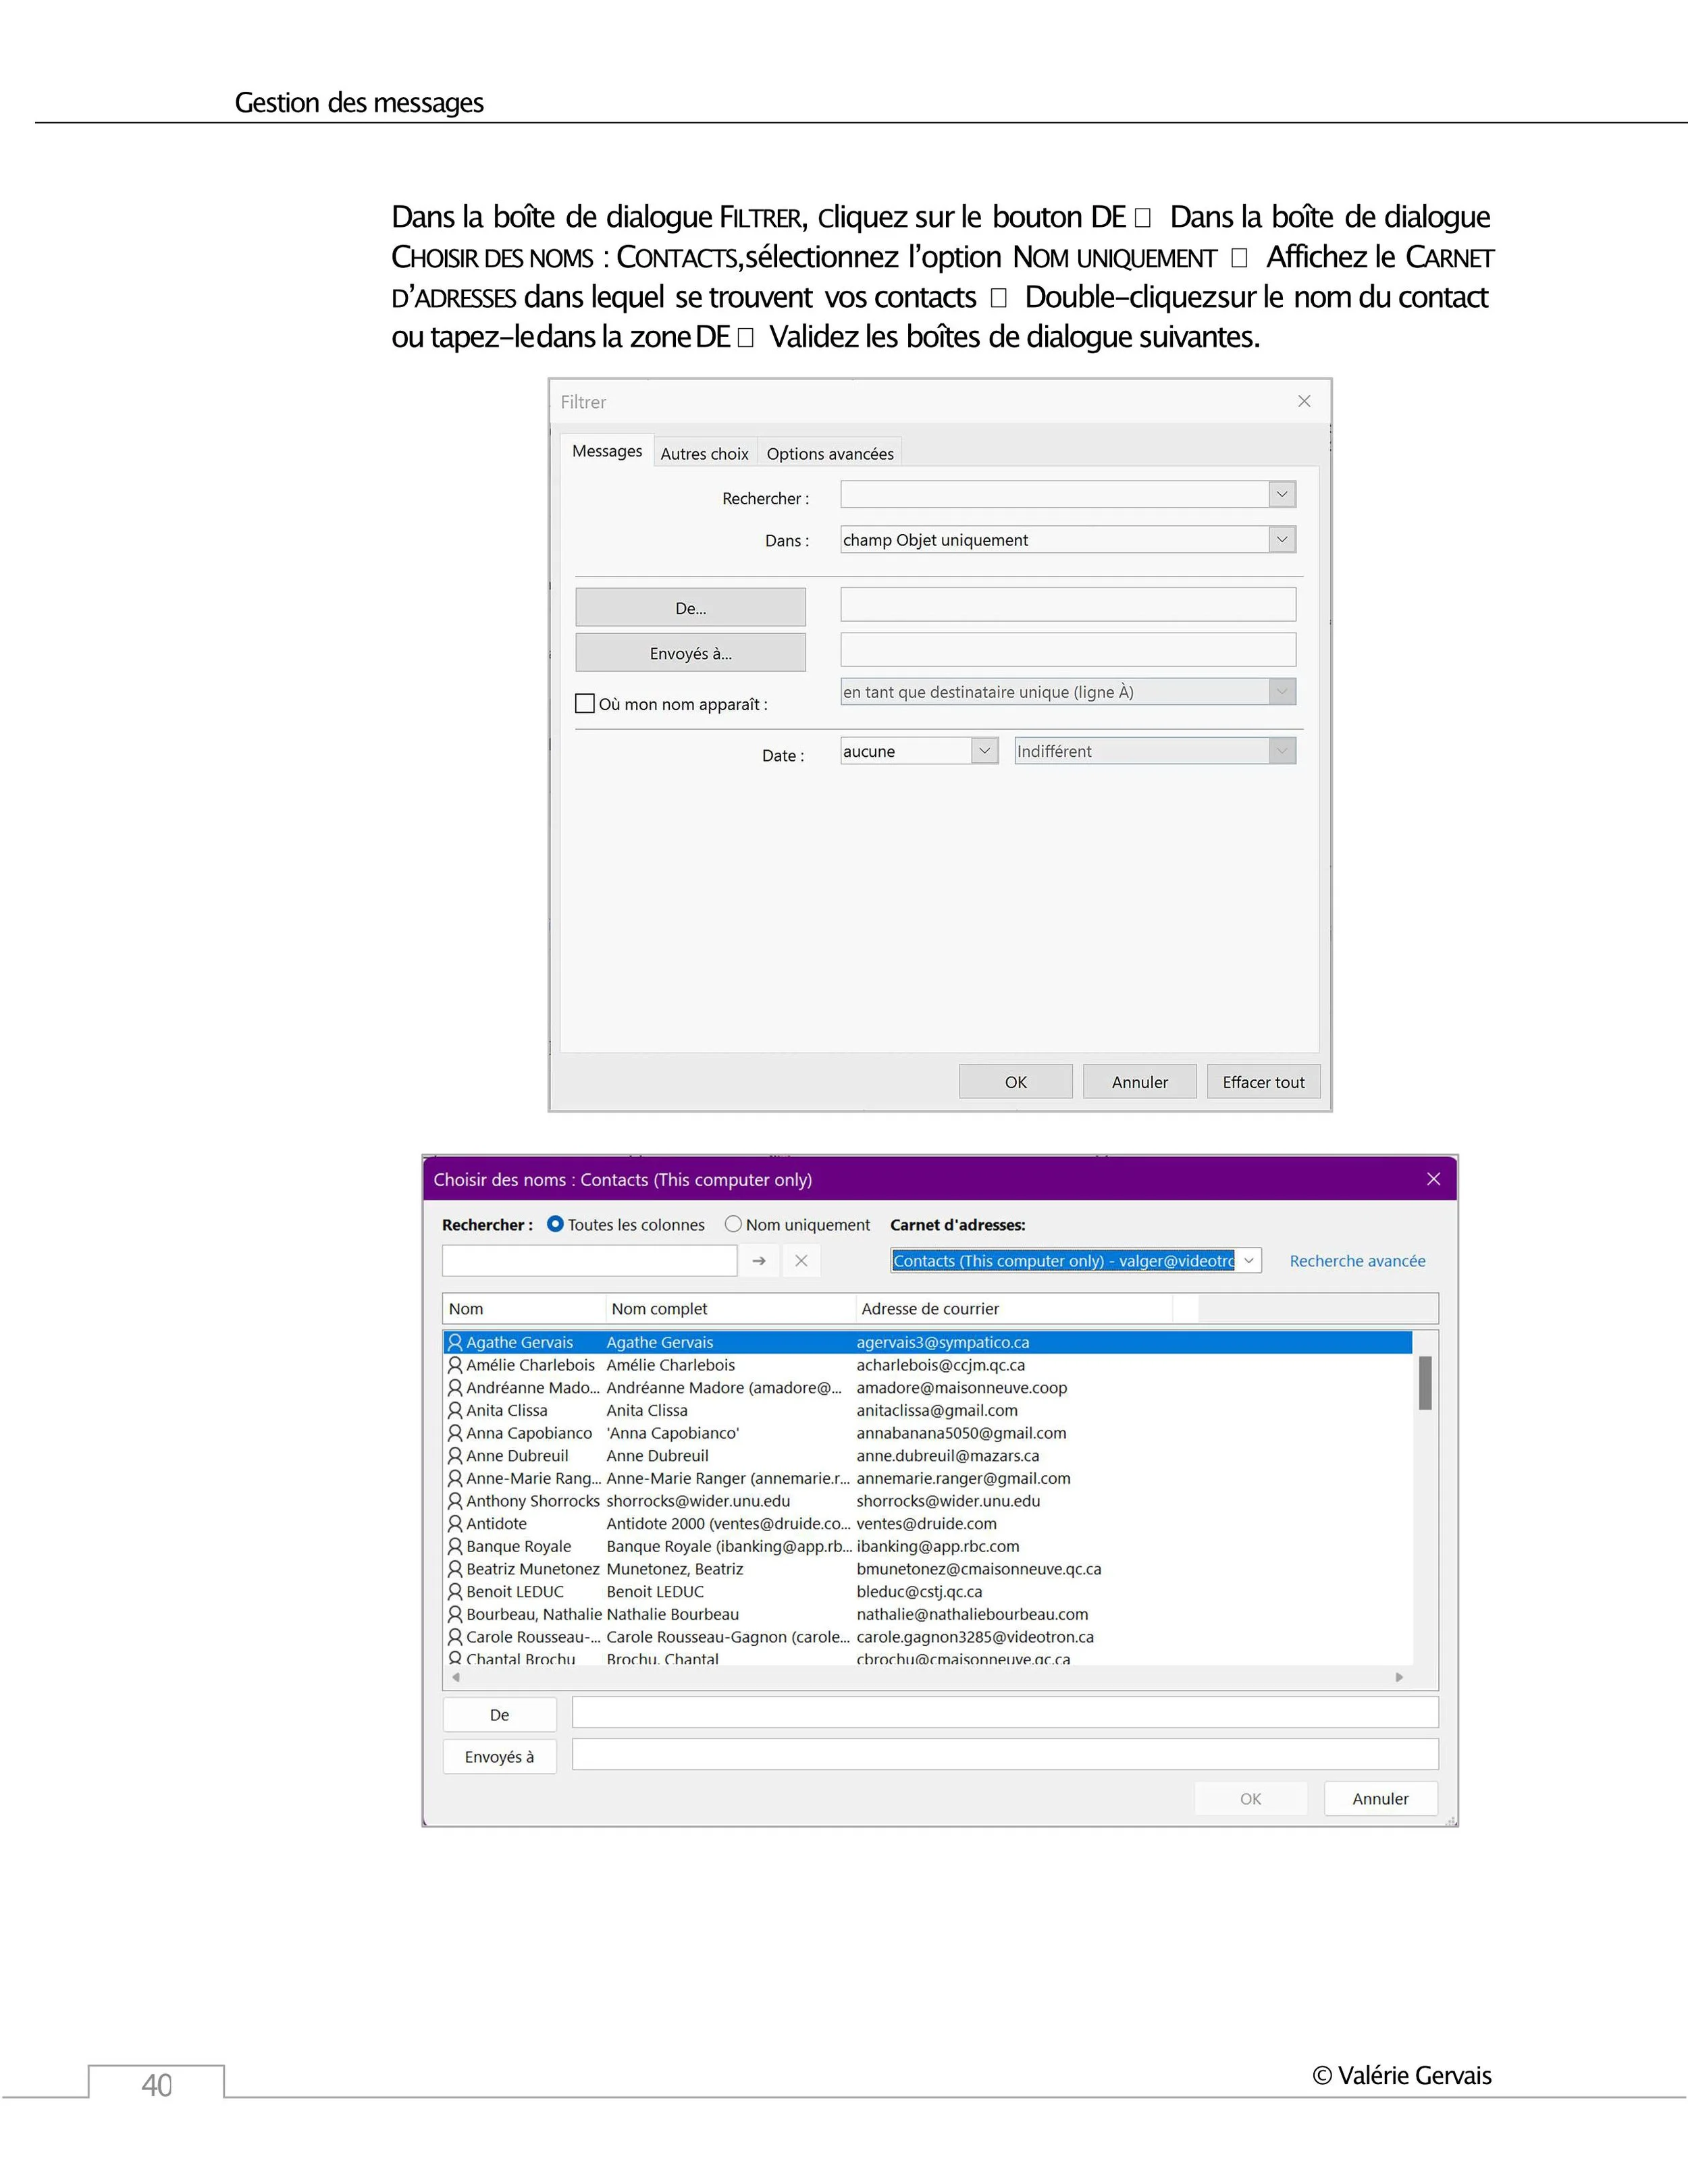Select the 'Agathe Gervais' contact row
The width and height of the screenshot is (1688, 2184).
928,1342
